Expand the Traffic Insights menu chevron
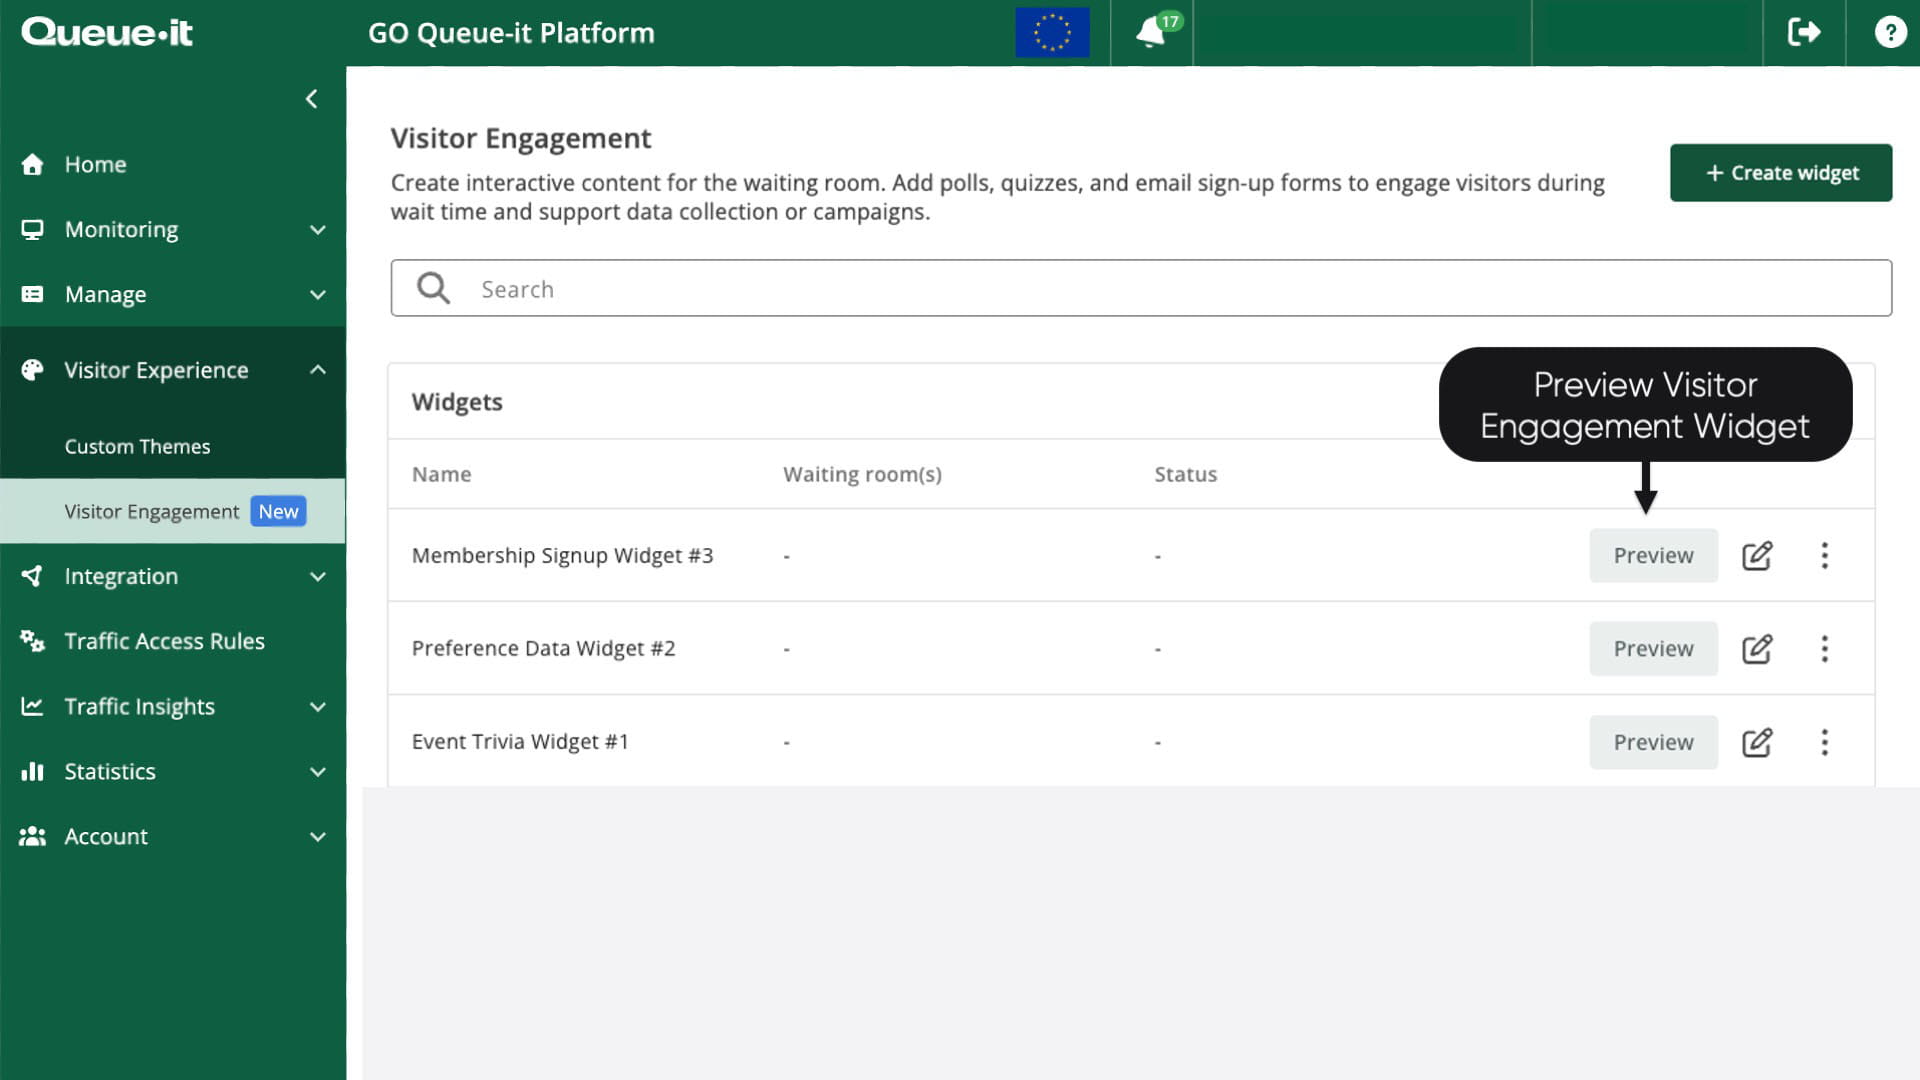The height and width of the screenshot is (1080, 1920). click(x=318, y=707)
